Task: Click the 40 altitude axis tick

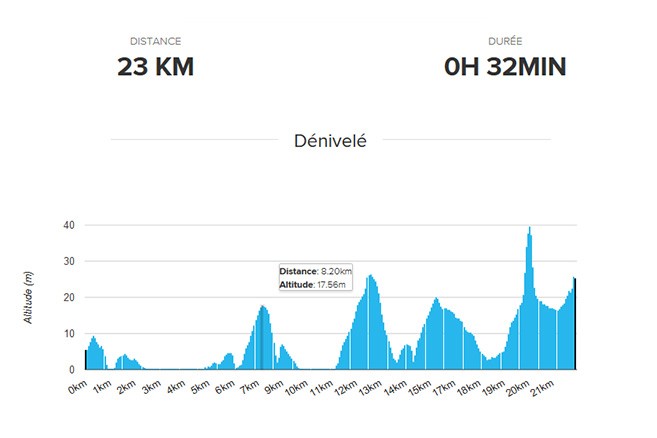Action: coord(69,225)
